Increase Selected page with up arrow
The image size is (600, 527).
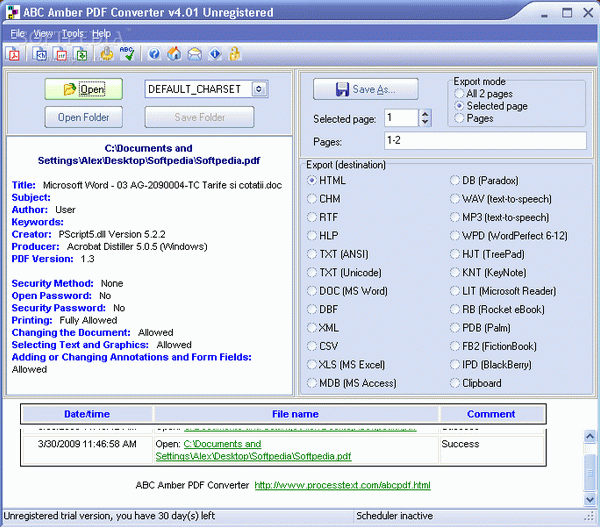pos(425,114)
